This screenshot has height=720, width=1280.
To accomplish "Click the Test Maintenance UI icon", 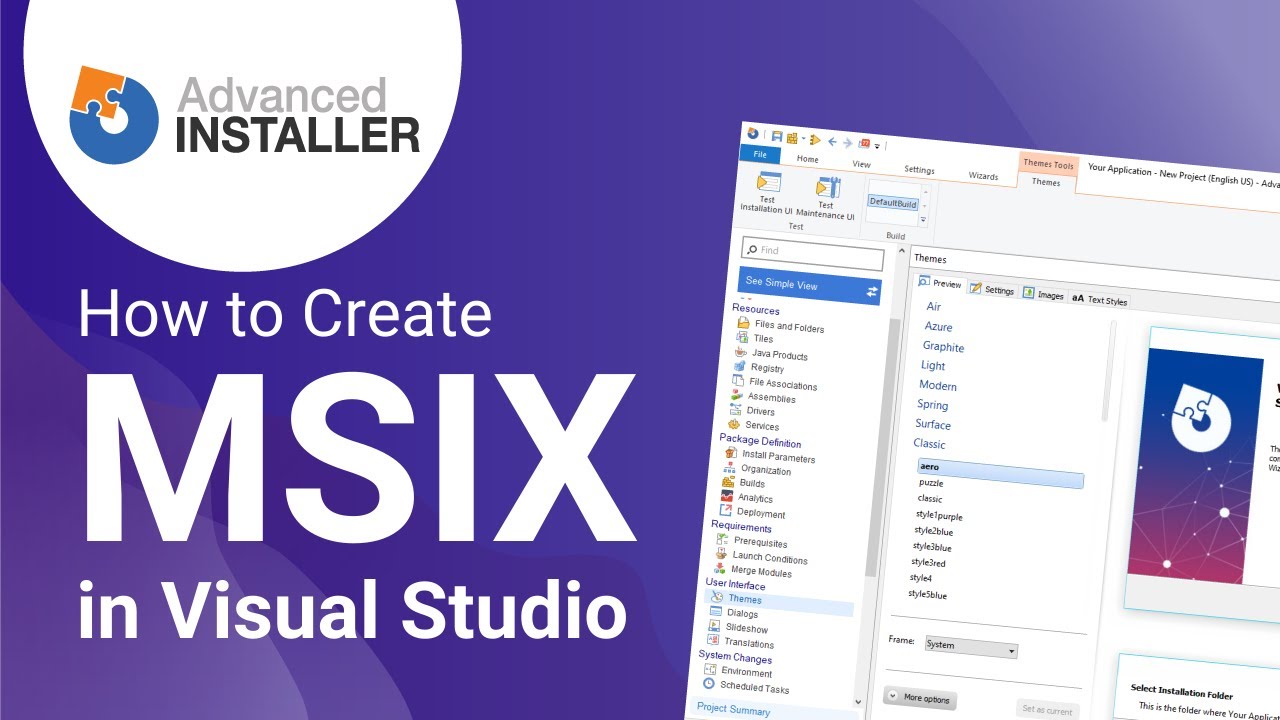I will click(828, 187).
